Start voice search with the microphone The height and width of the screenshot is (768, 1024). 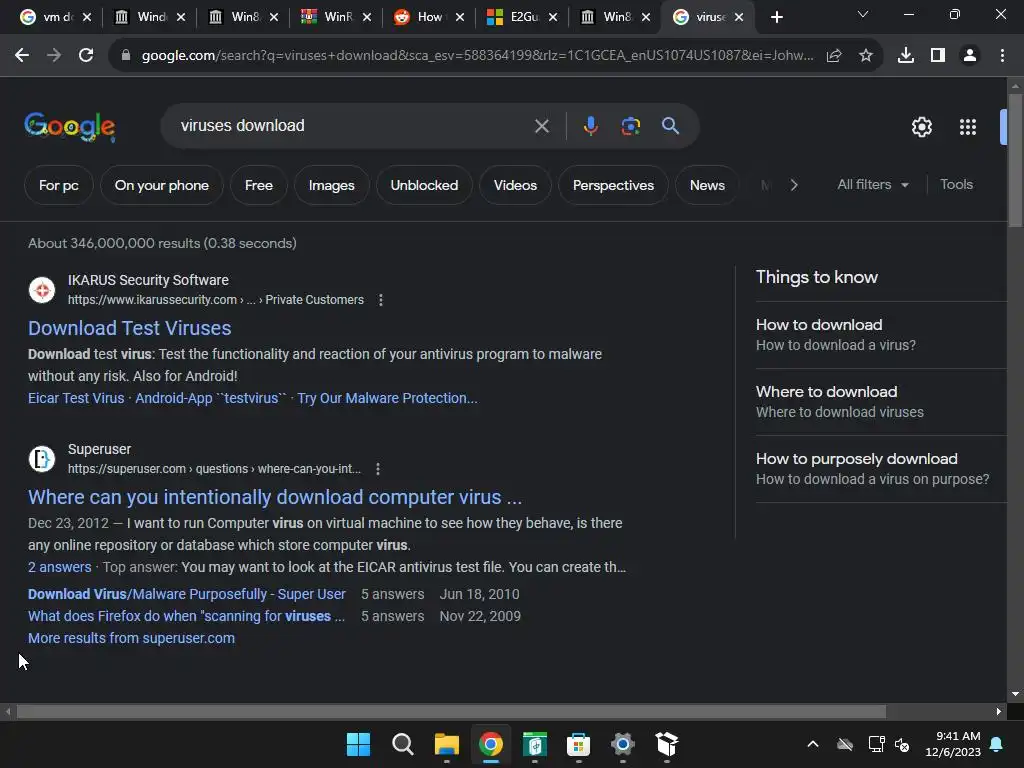click(590, 126)
